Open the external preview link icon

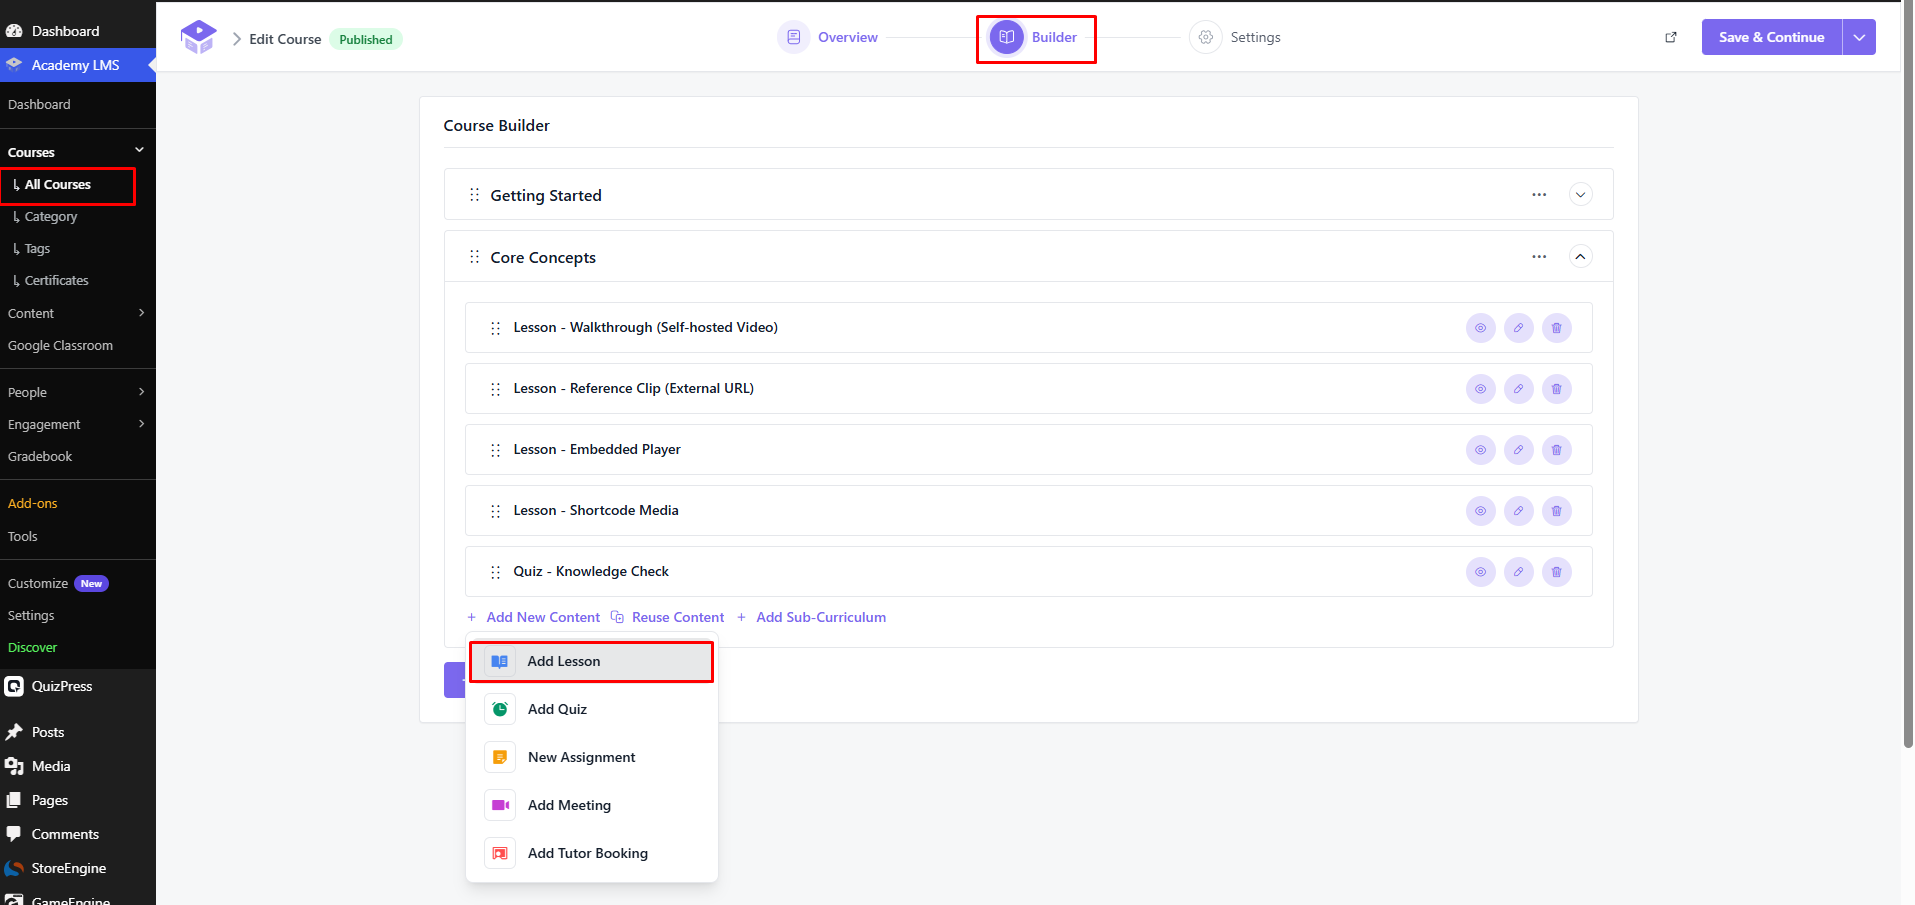click(1670, 37)
